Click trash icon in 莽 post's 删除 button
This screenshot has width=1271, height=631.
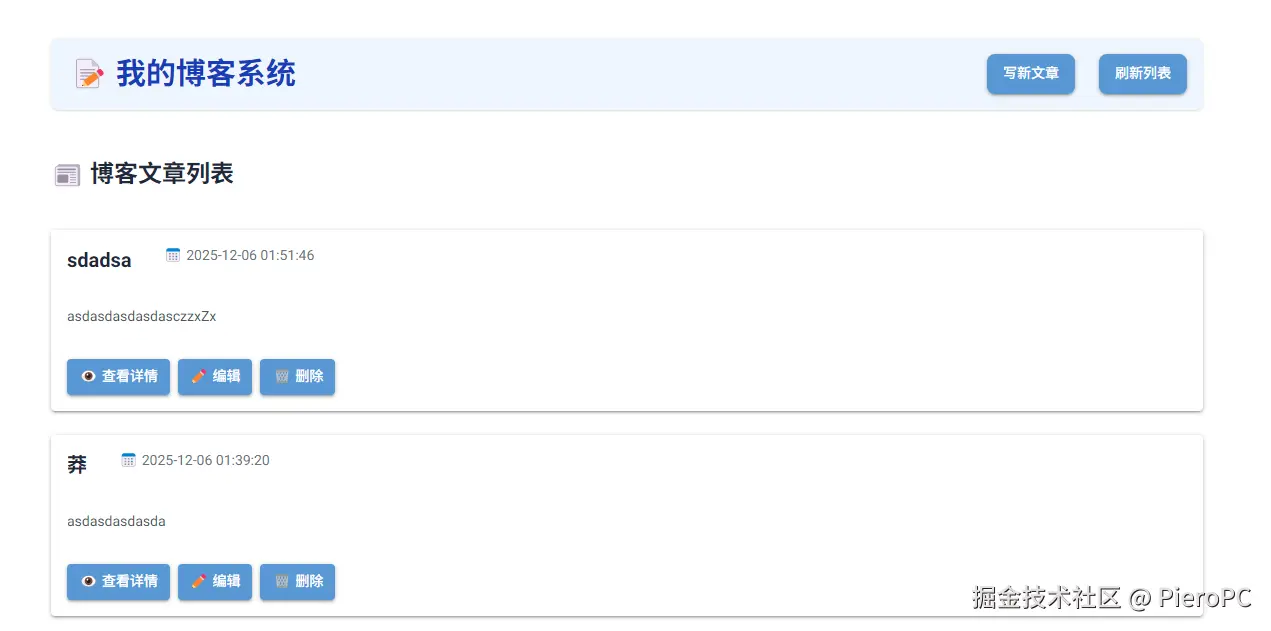pos(282,581)
